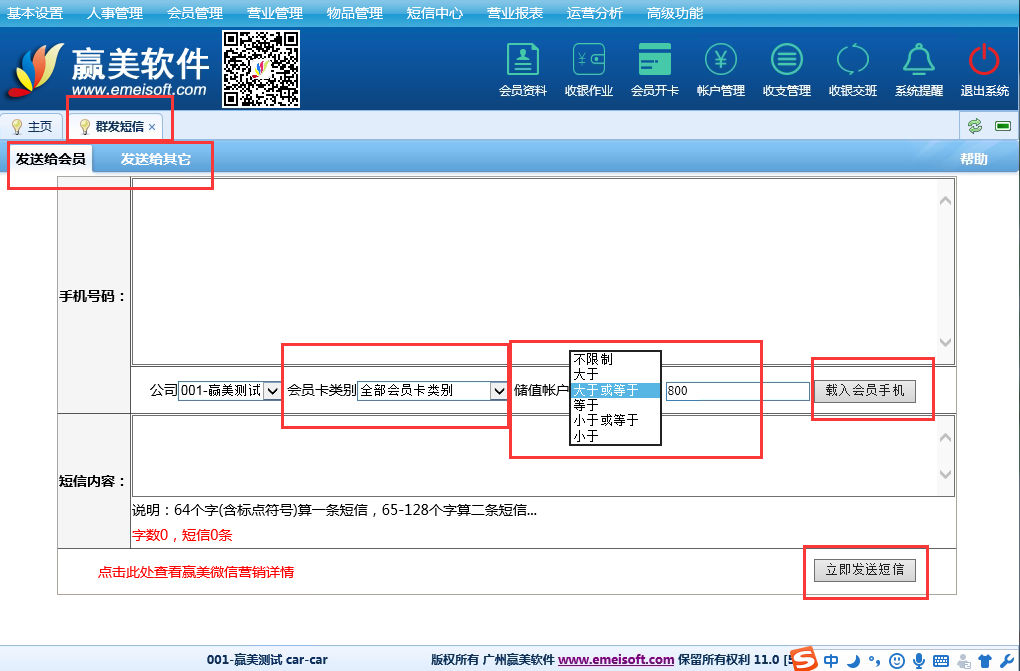Click the 储值帐户 amount field showing 800
The image size is (1020, 671).
point(736,391)
